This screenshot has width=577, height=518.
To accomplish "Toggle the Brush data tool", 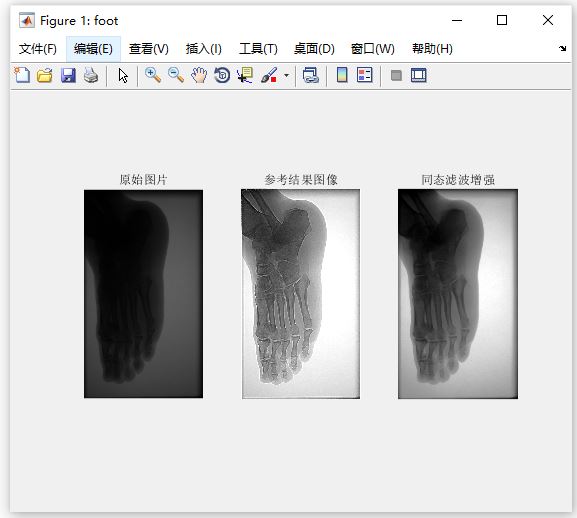I will coord(269,75).
